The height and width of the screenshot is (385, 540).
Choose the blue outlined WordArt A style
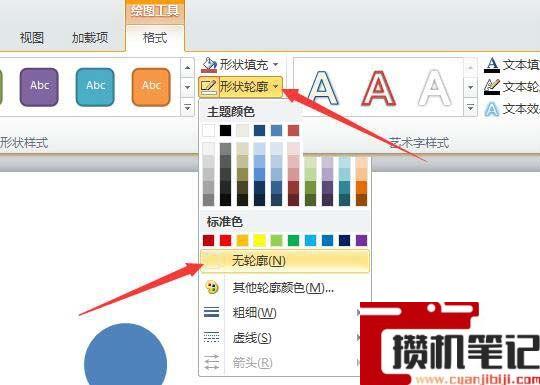click(323, 88)
